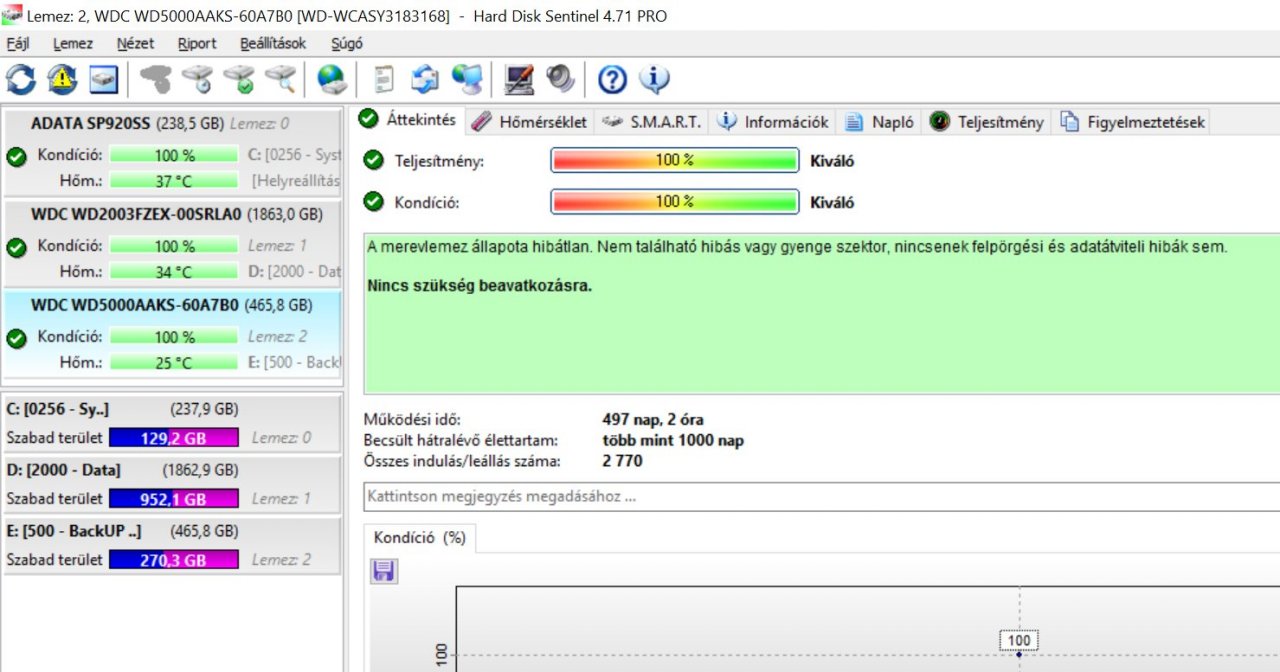
Task: Click the green status icon of ADATA SP920SS
Action: pyautogui.click(x=16, y=157)
